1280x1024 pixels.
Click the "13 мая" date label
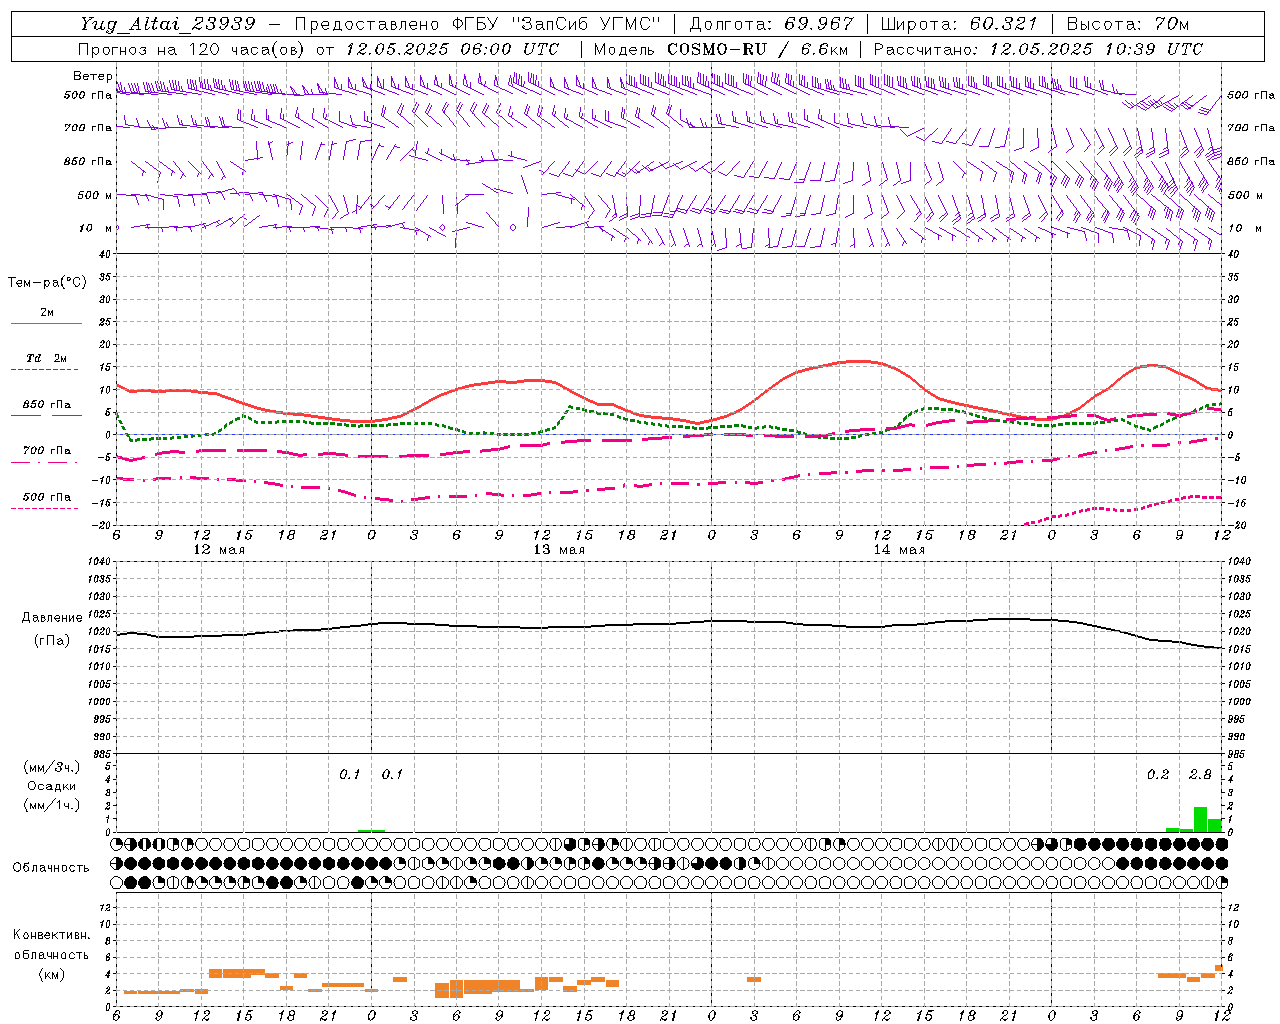559,550
